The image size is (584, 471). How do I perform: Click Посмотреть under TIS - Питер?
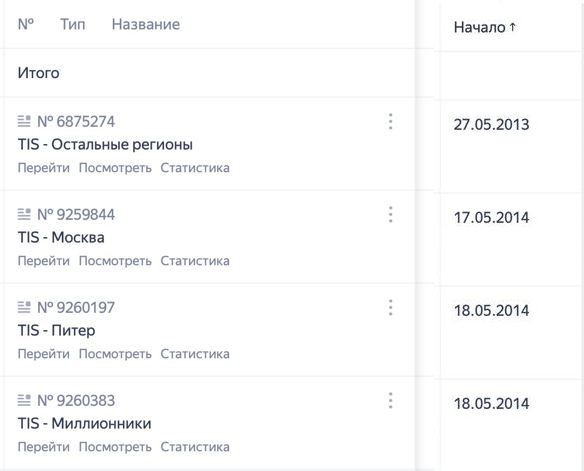point(115,354)
